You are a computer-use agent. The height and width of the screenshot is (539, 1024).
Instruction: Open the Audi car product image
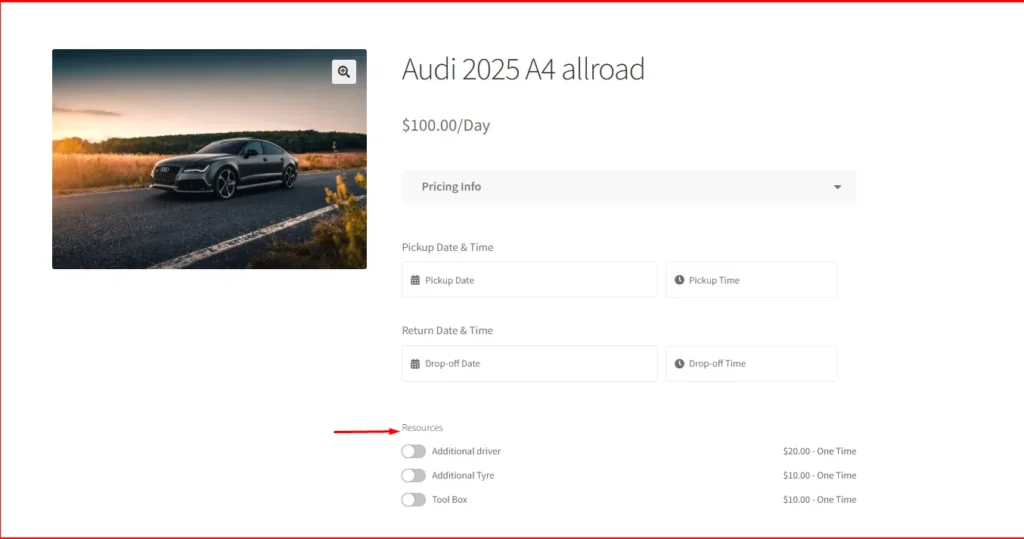coord(210,159)
